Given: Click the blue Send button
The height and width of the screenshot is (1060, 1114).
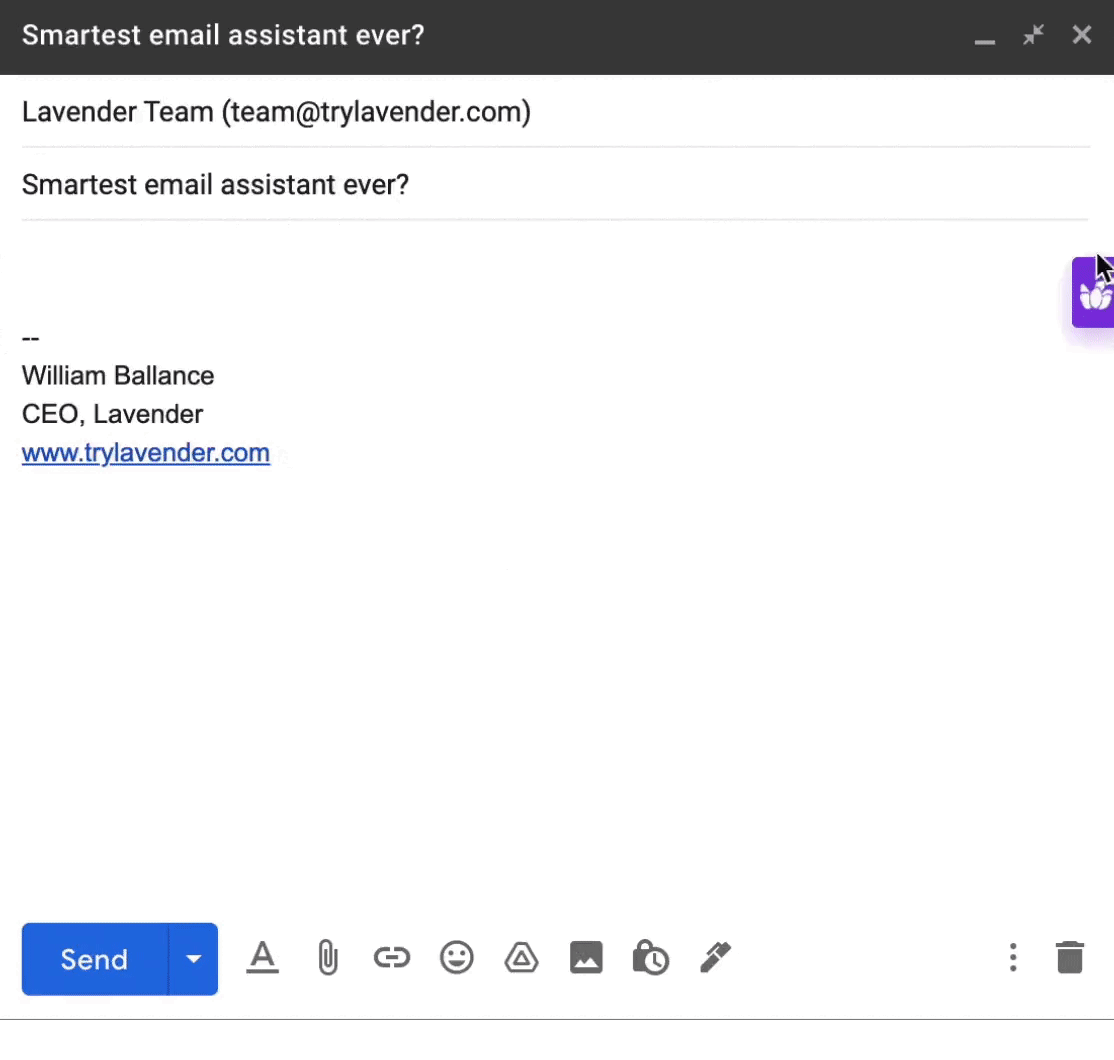Looking at the screenshot, I should pos(94,959).
